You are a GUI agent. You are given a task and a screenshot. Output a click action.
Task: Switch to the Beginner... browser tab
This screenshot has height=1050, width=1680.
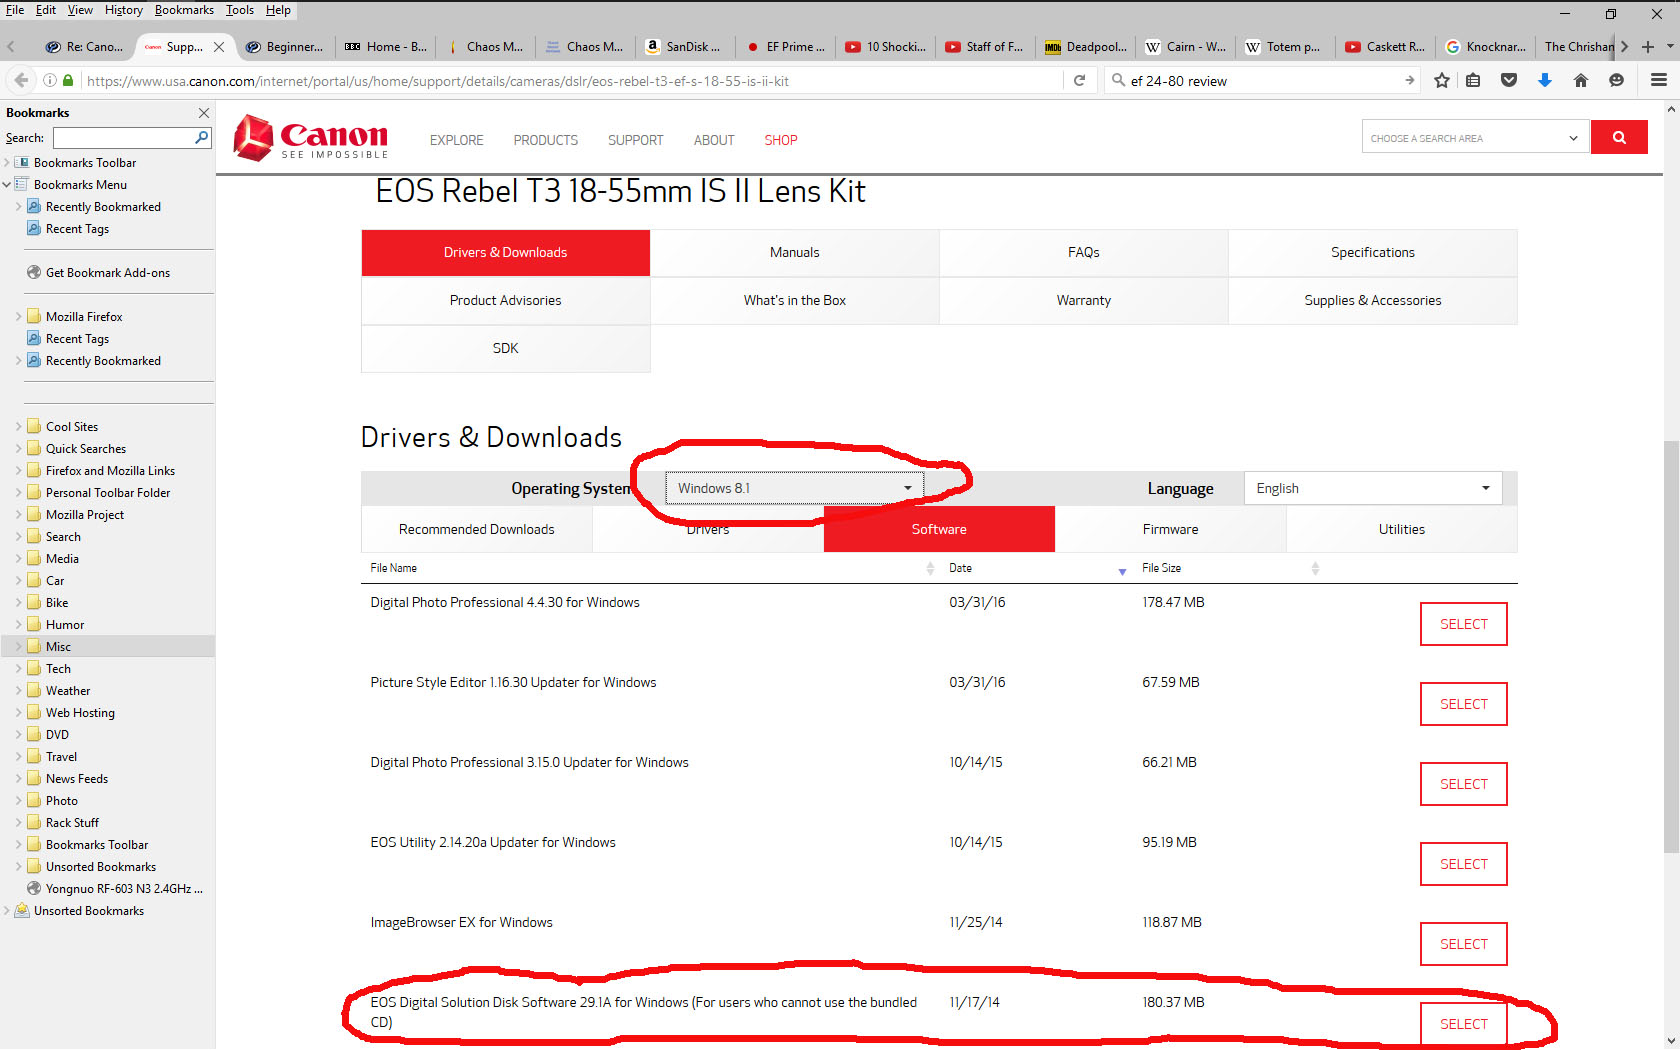pos(284,46)
